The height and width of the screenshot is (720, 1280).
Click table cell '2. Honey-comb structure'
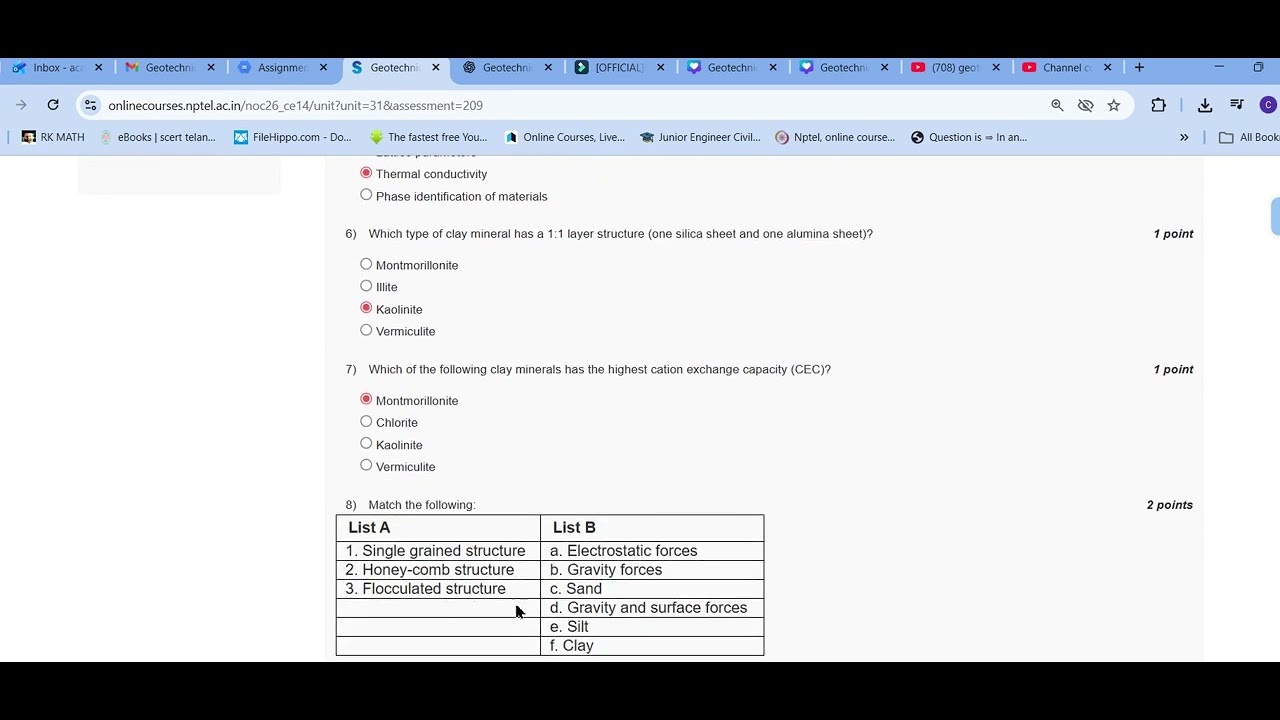point(438,570)
